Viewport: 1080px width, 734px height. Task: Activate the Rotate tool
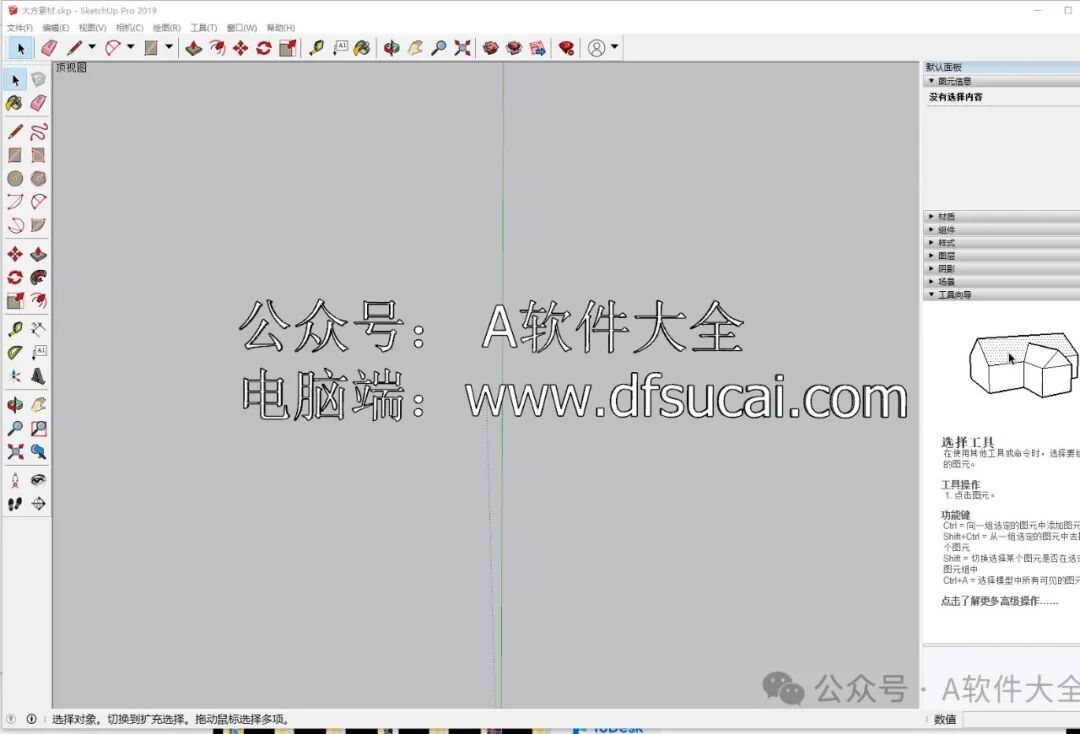(13, 277)
